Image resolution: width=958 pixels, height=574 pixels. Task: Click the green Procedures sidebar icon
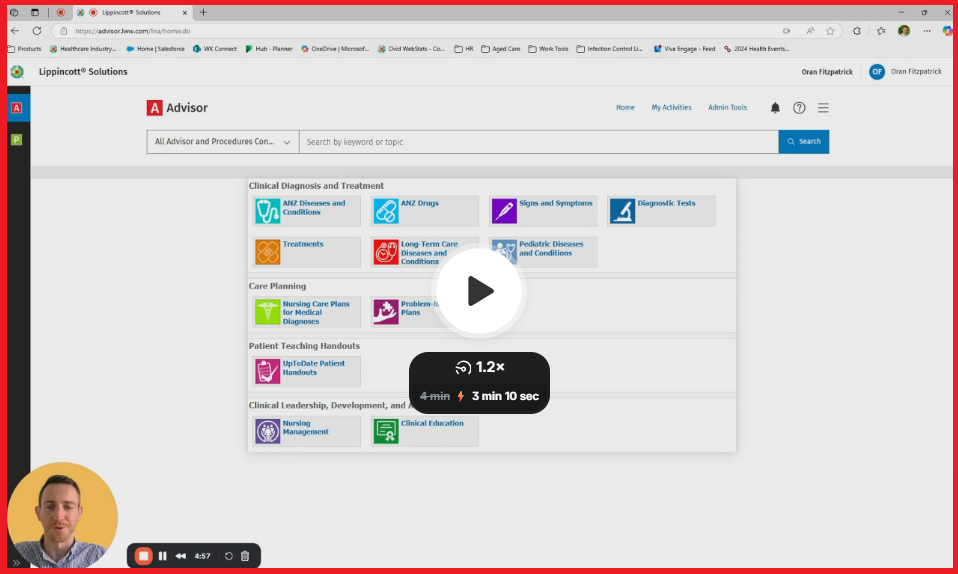(x=16, y=140)
